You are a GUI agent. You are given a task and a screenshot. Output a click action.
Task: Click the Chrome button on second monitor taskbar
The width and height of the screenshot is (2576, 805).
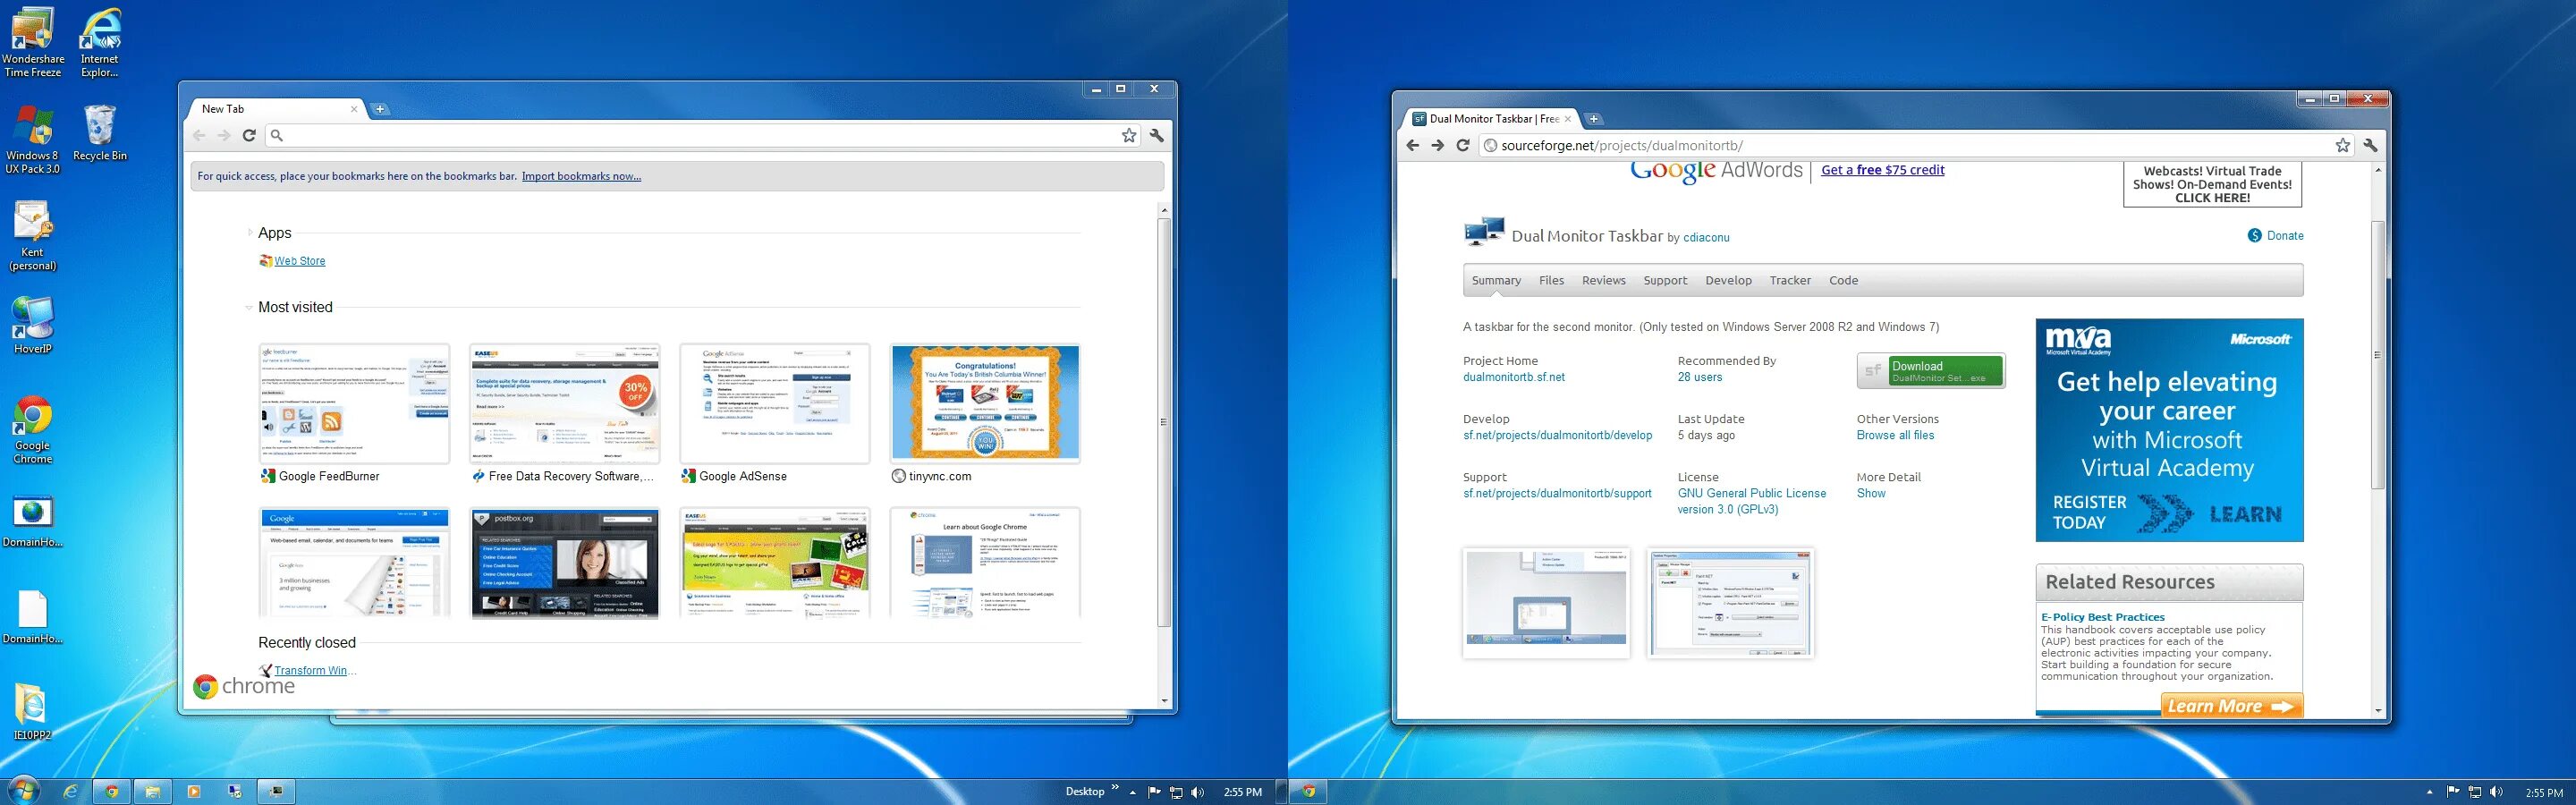[1307, 792]
